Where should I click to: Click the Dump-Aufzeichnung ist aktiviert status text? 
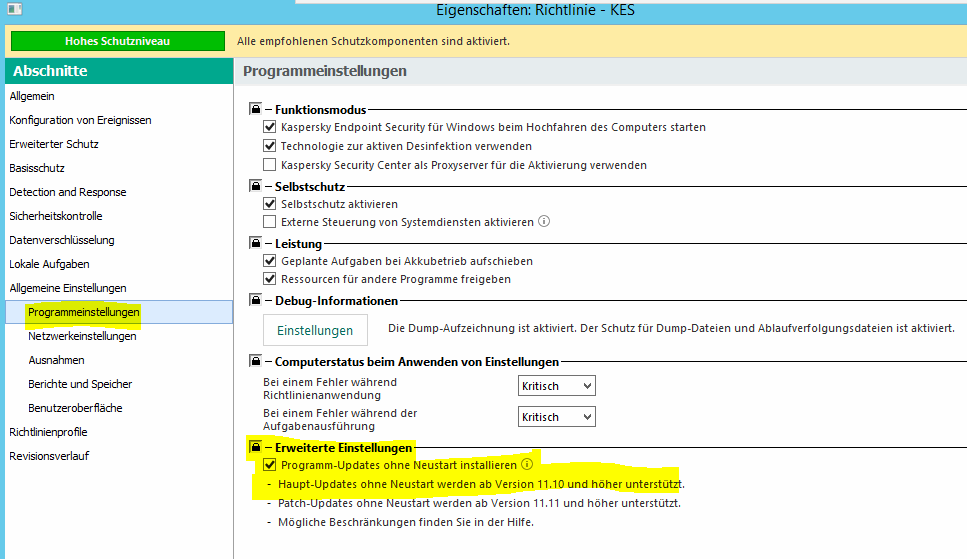[x=671, y=328]
